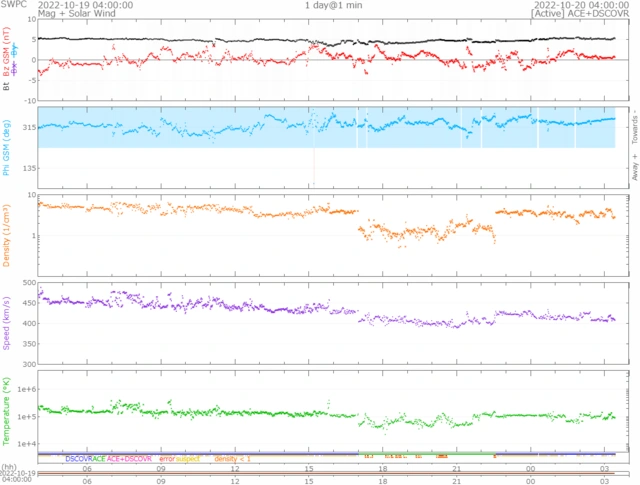Click the 21 hour mark on time axis
Image resolution: width=640 pixels, height=485 pixels.
[x=457, y=467]
